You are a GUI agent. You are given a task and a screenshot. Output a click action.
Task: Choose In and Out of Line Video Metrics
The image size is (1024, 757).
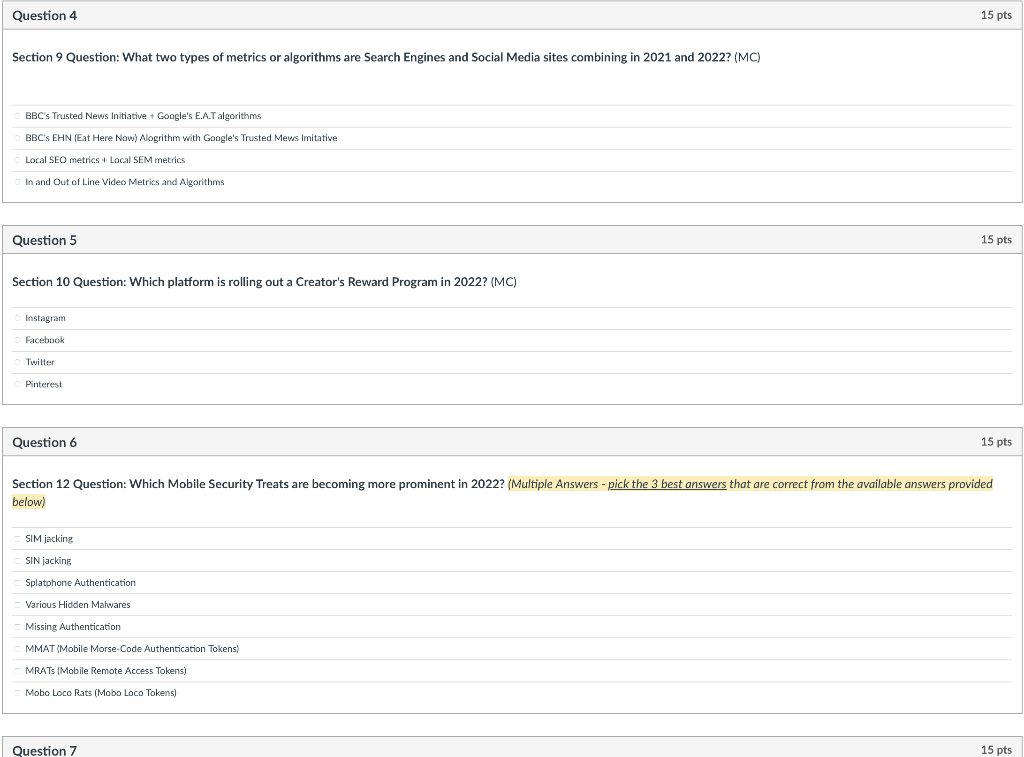click(x=18, y=182)
